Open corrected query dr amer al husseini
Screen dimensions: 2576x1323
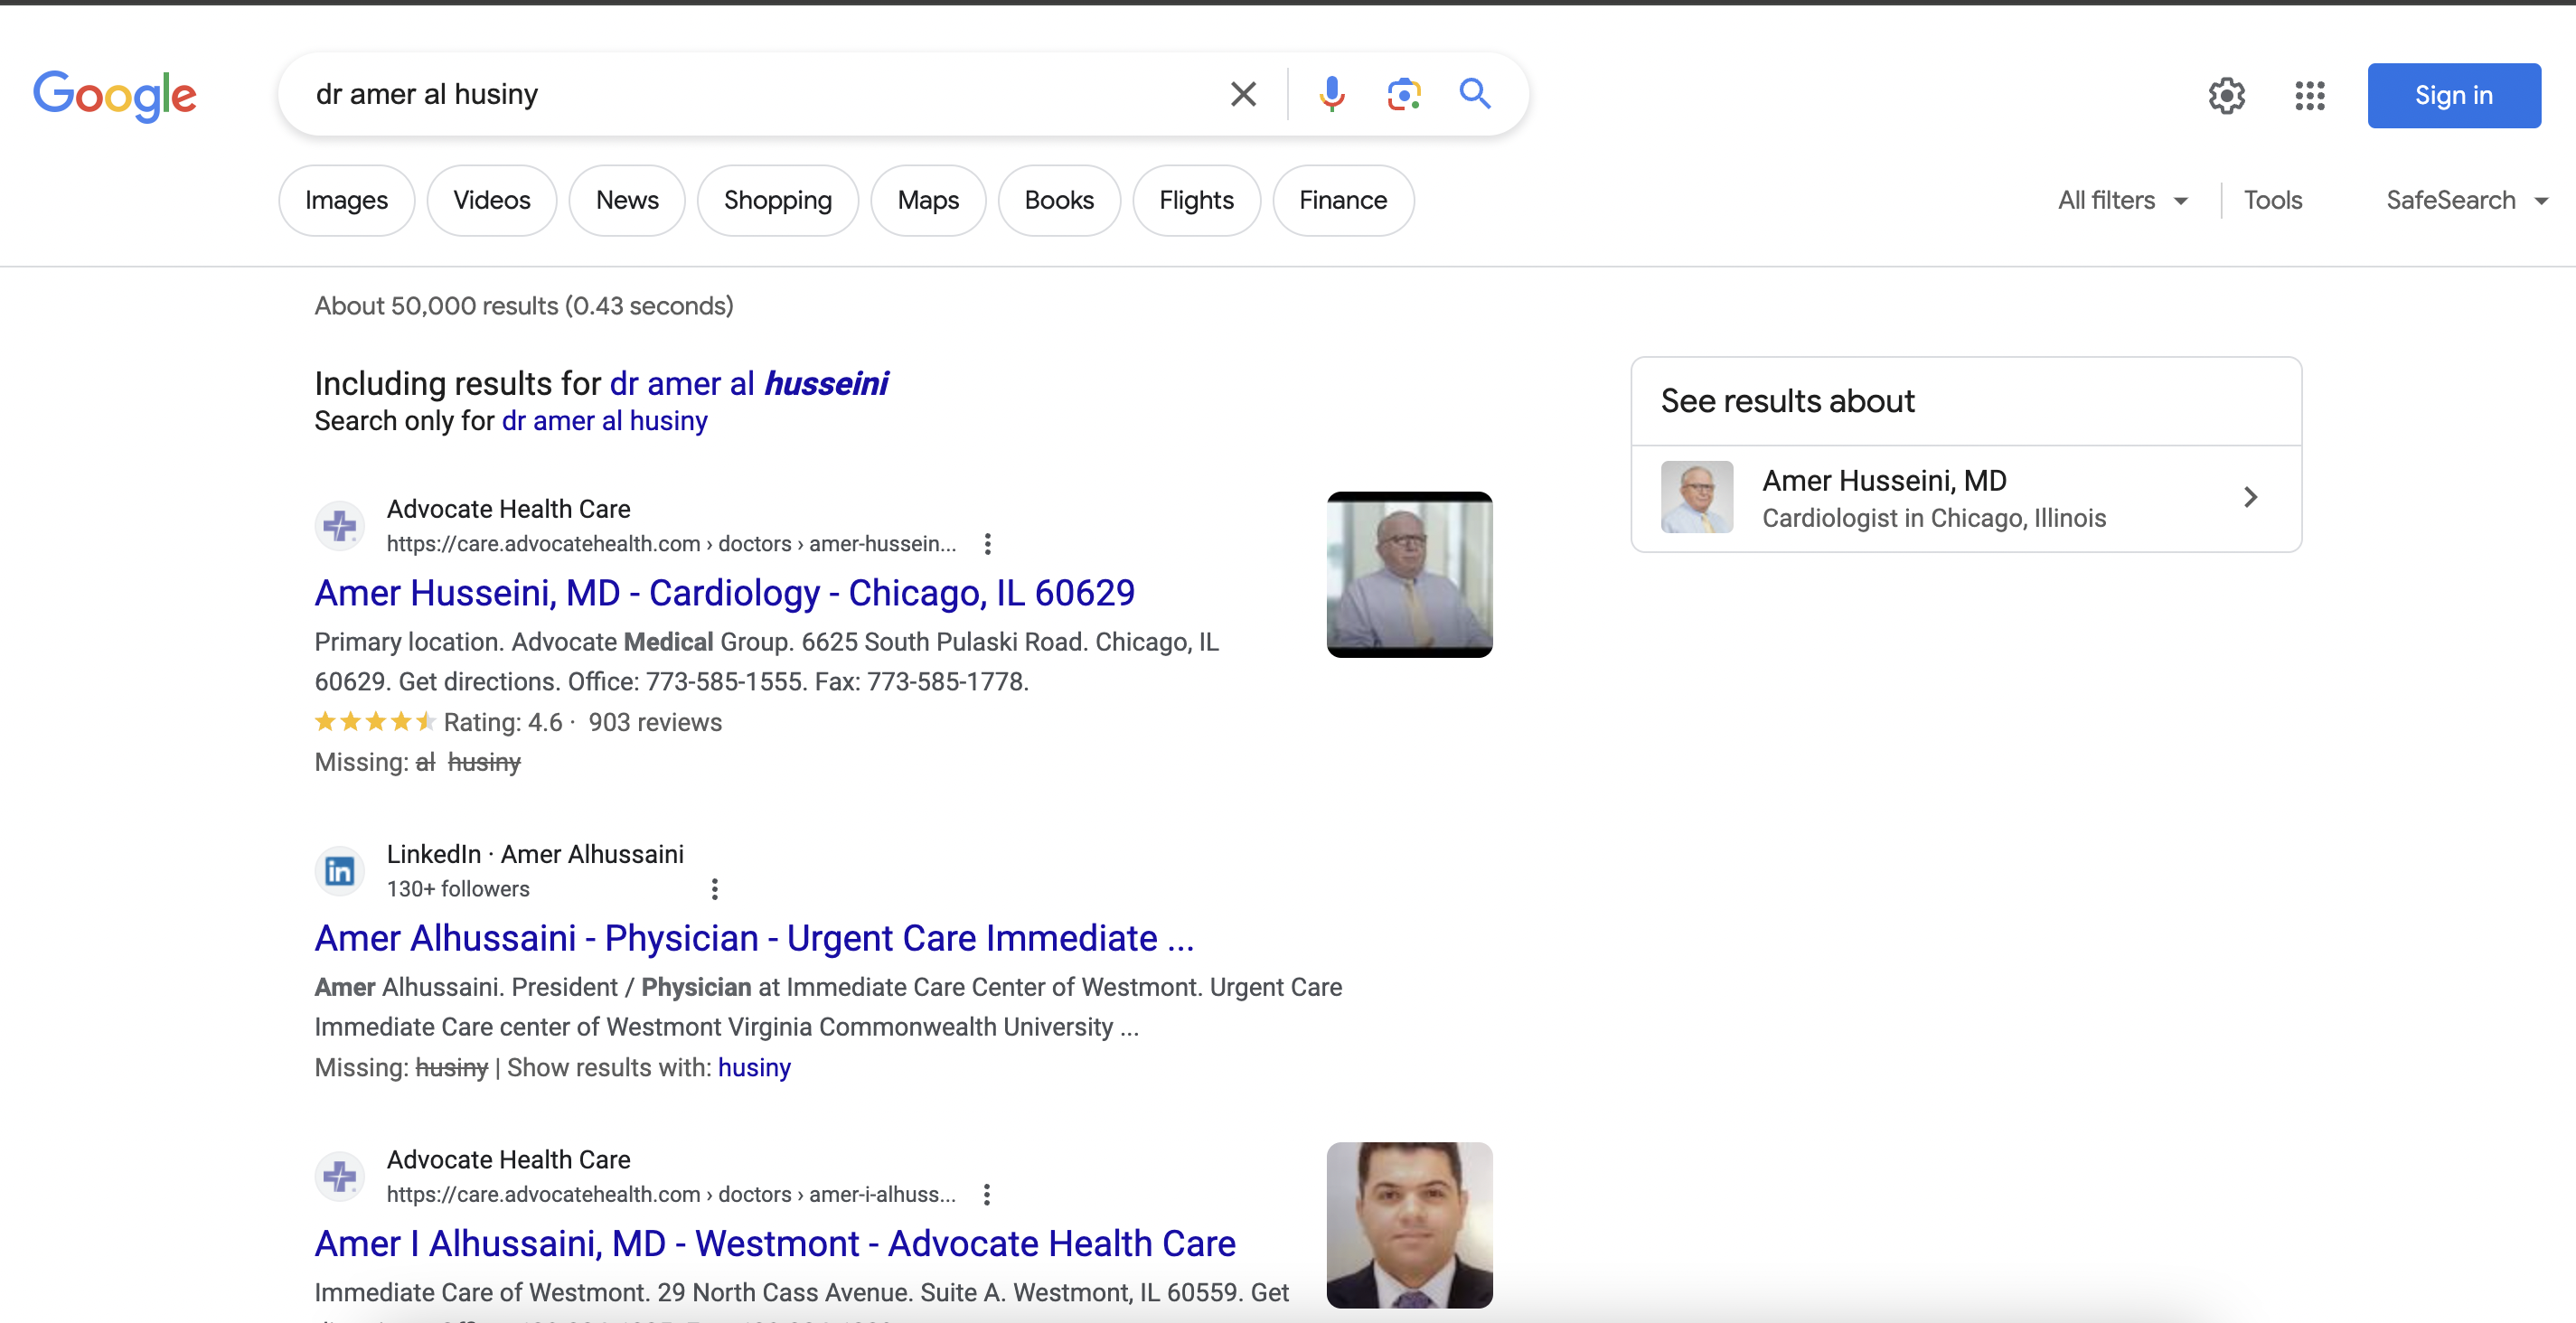tap(748, 384)
